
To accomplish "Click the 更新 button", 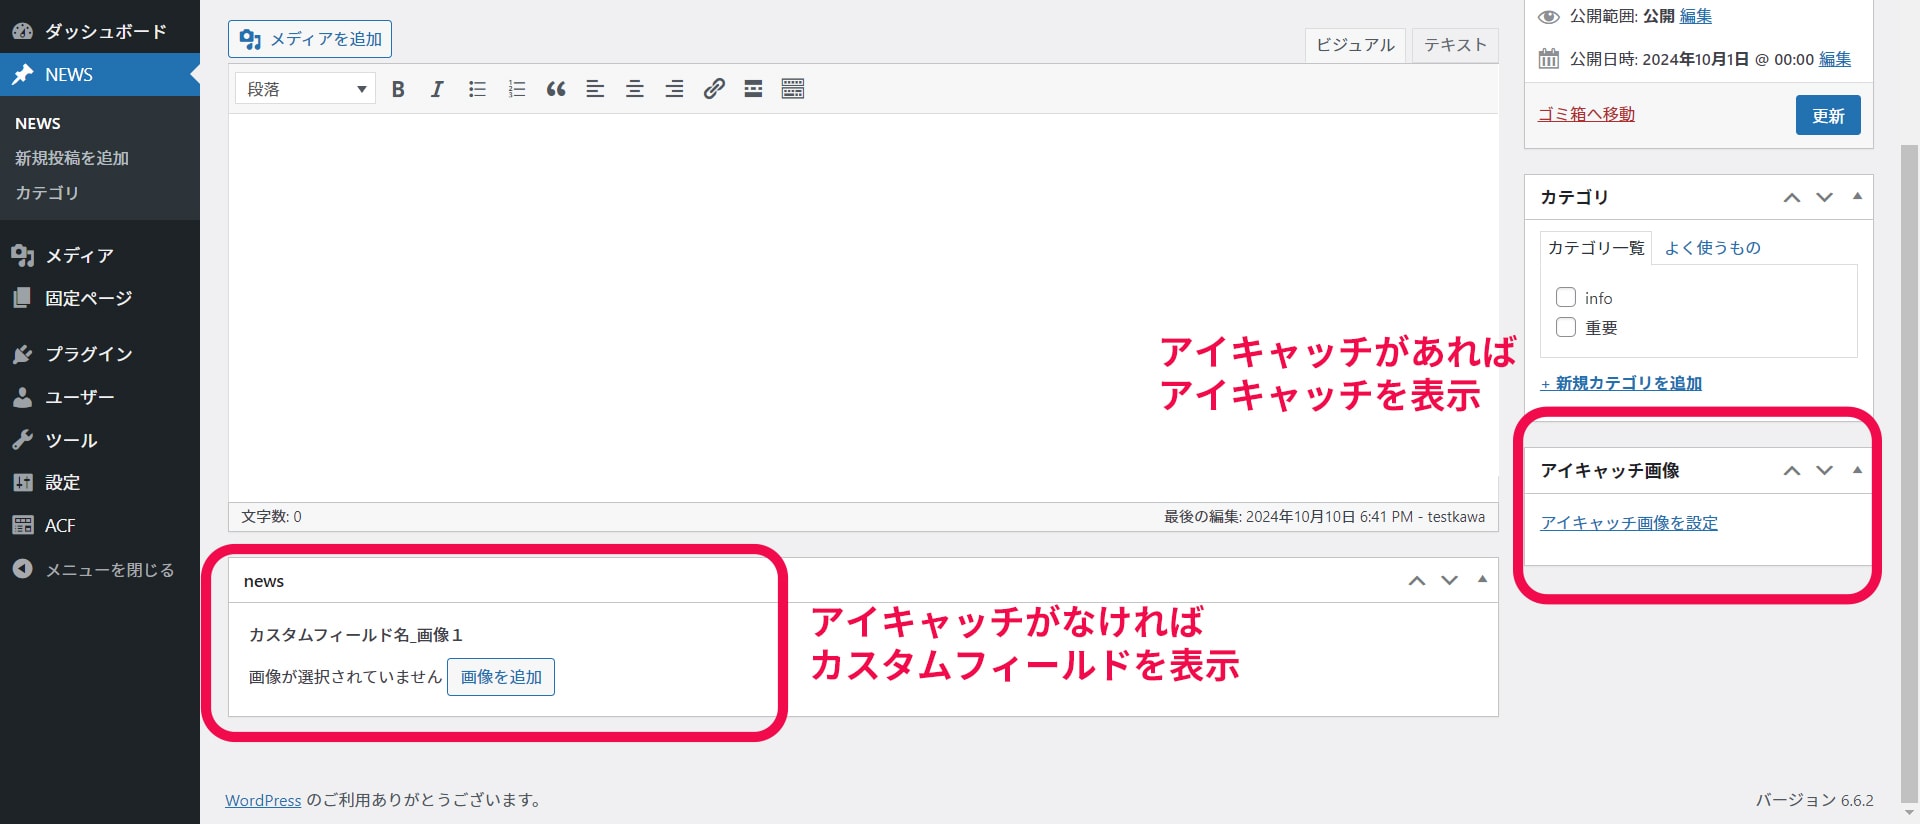I will click(x=1828, y=115).
